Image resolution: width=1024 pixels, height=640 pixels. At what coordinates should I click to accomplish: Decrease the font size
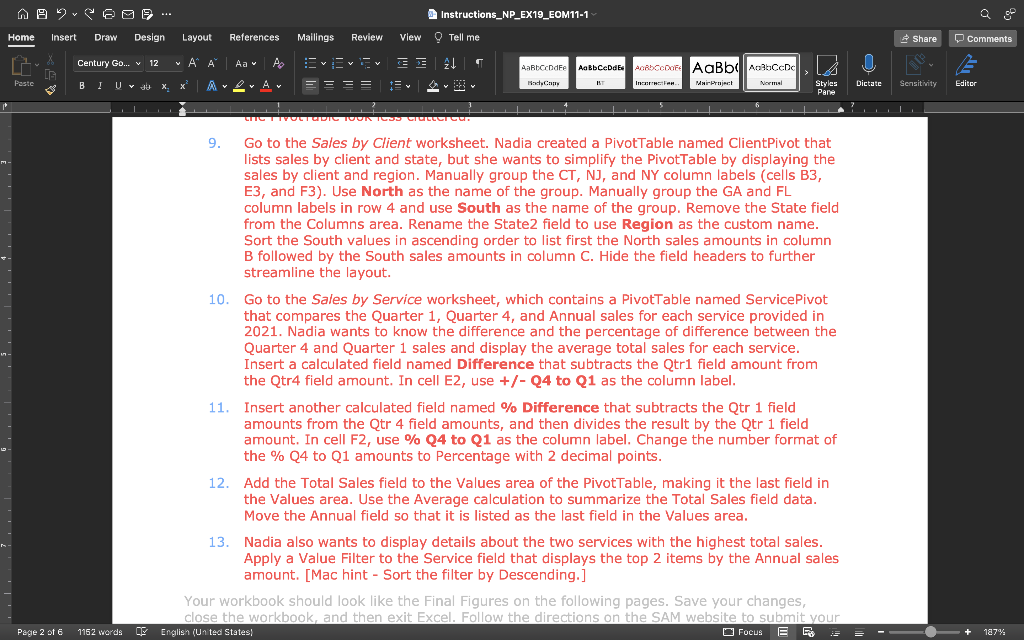(212, 63)
